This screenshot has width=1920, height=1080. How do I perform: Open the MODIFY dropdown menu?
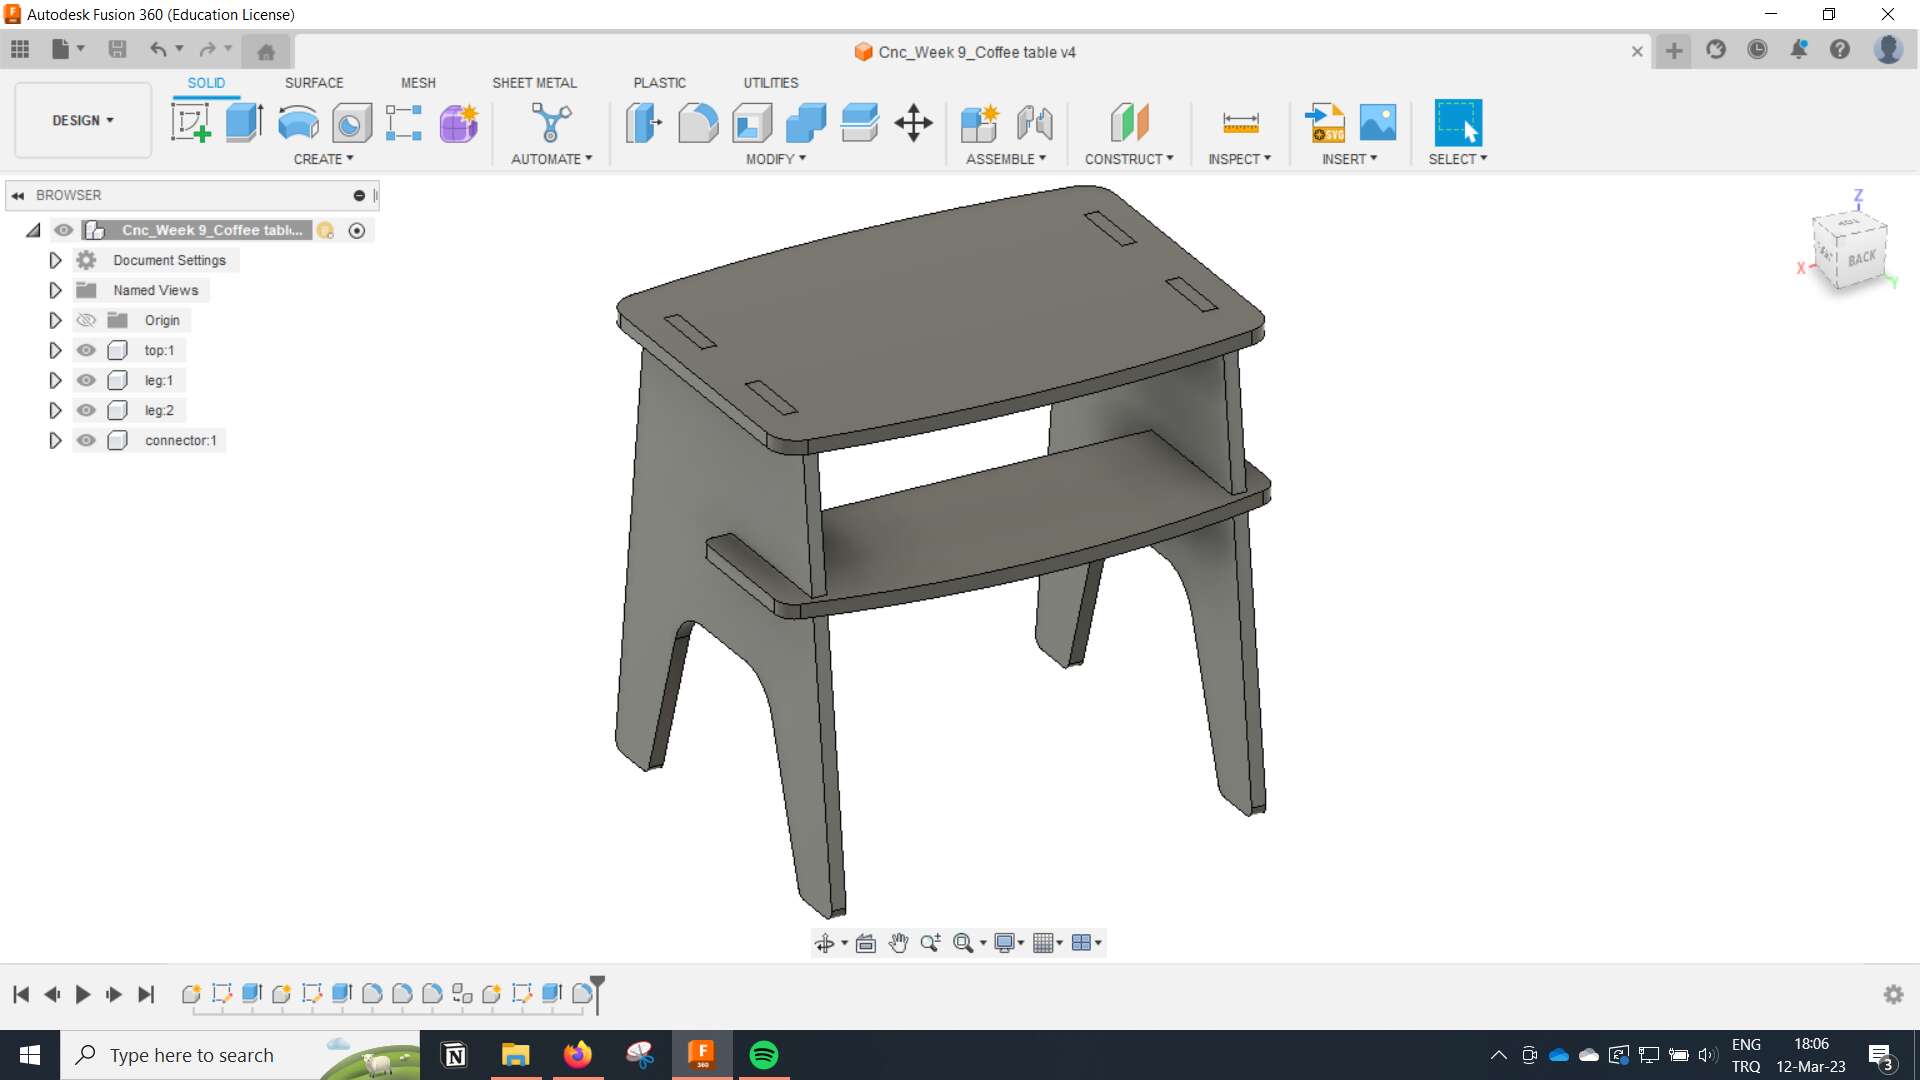(775, 159)
